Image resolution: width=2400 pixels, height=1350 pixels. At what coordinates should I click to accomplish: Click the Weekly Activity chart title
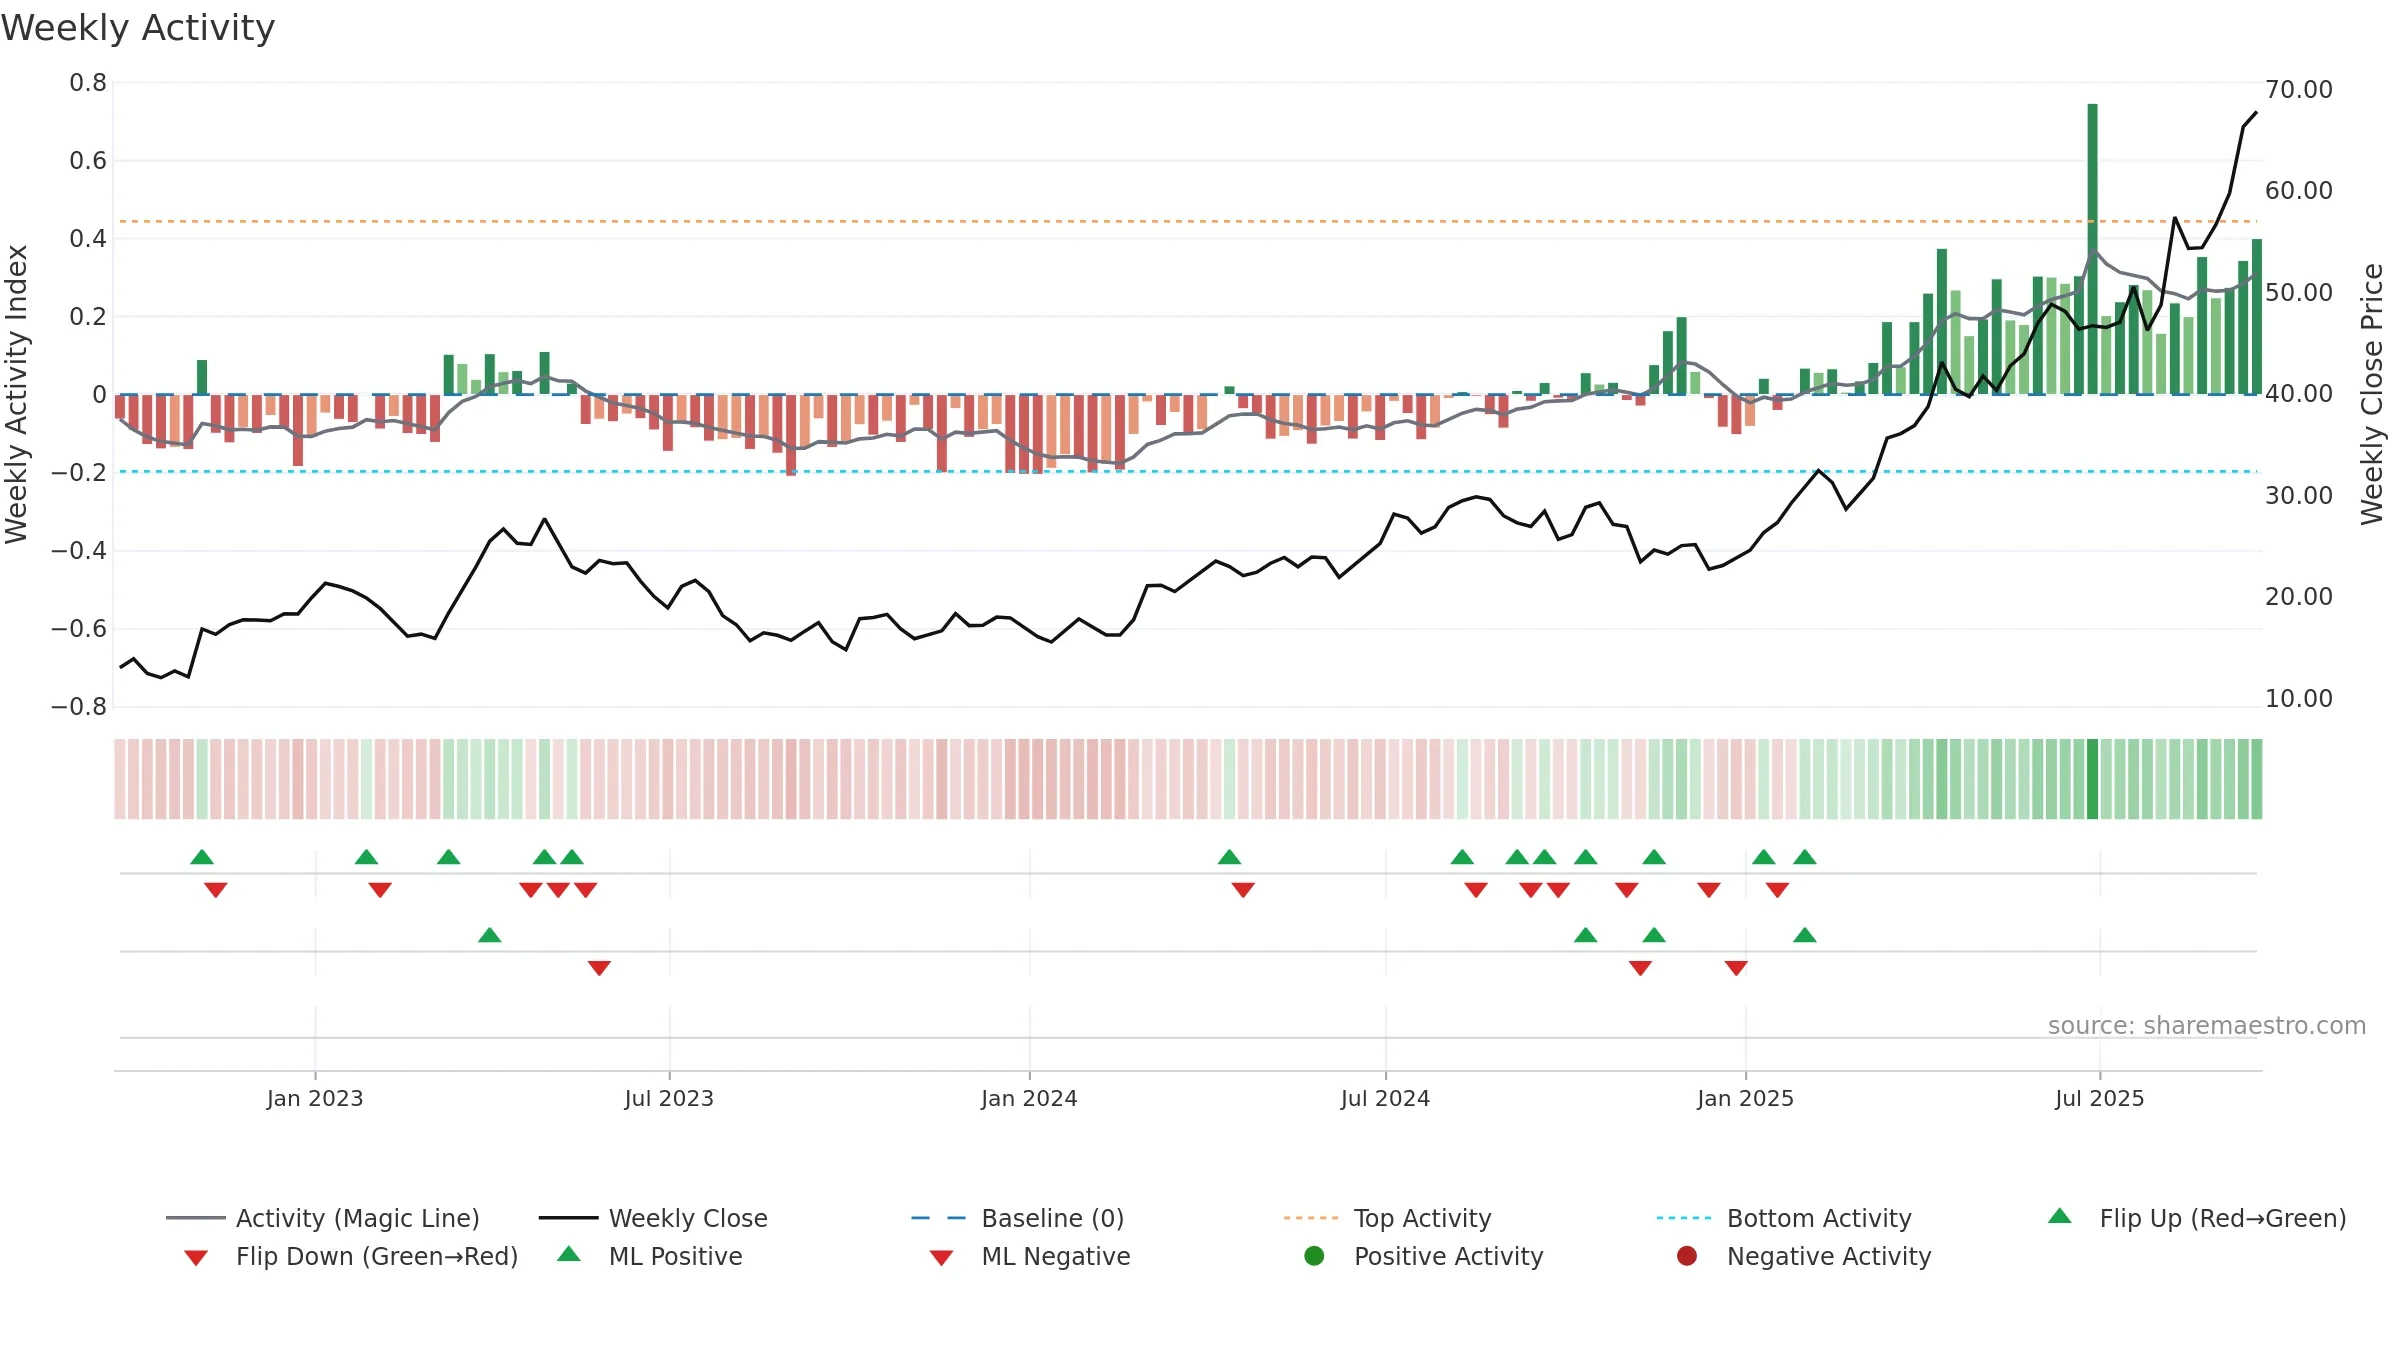point(138,28)
